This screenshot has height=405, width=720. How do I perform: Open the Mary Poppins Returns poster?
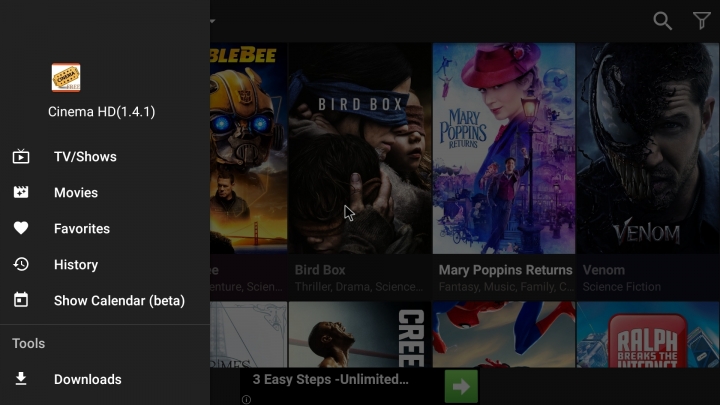504,148
